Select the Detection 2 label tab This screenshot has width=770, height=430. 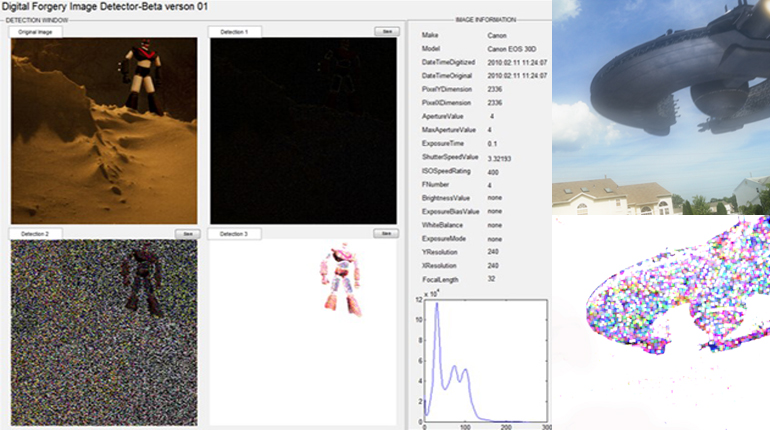[x=35, y=234]
